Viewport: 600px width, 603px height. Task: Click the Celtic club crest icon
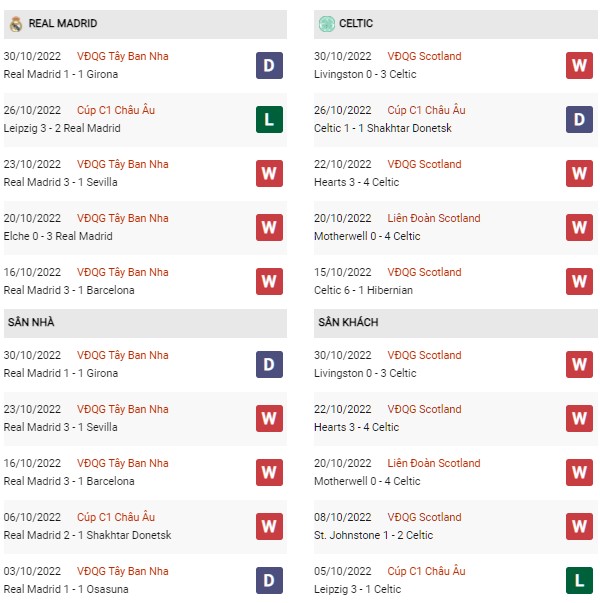click(327, 24)
